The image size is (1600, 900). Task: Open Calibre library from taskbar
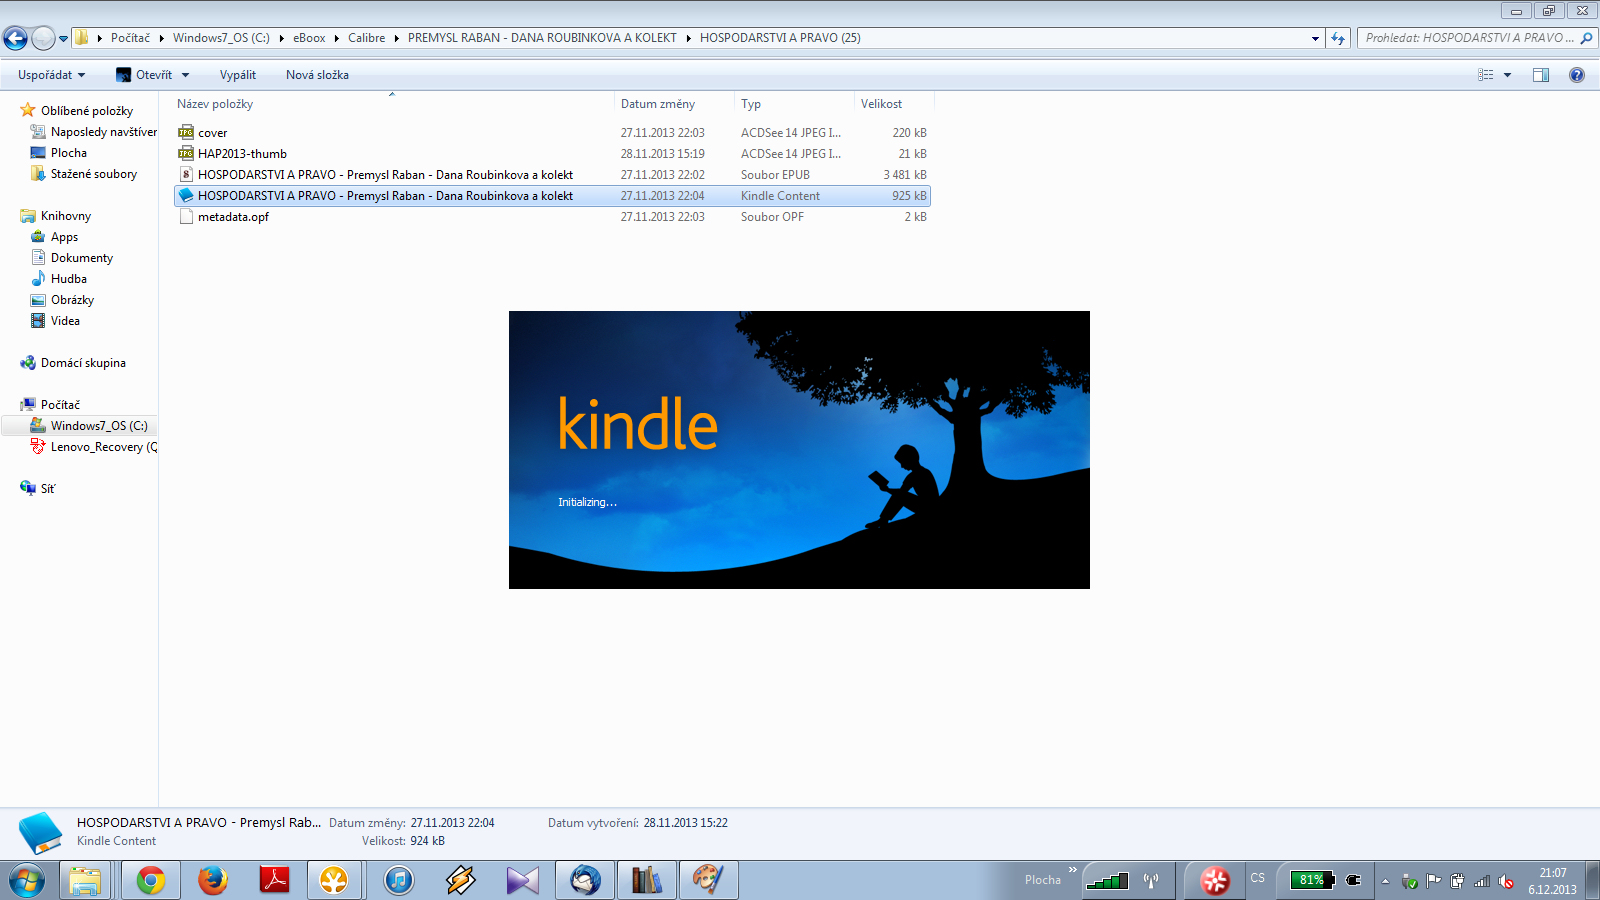click(x=647, y=880)
